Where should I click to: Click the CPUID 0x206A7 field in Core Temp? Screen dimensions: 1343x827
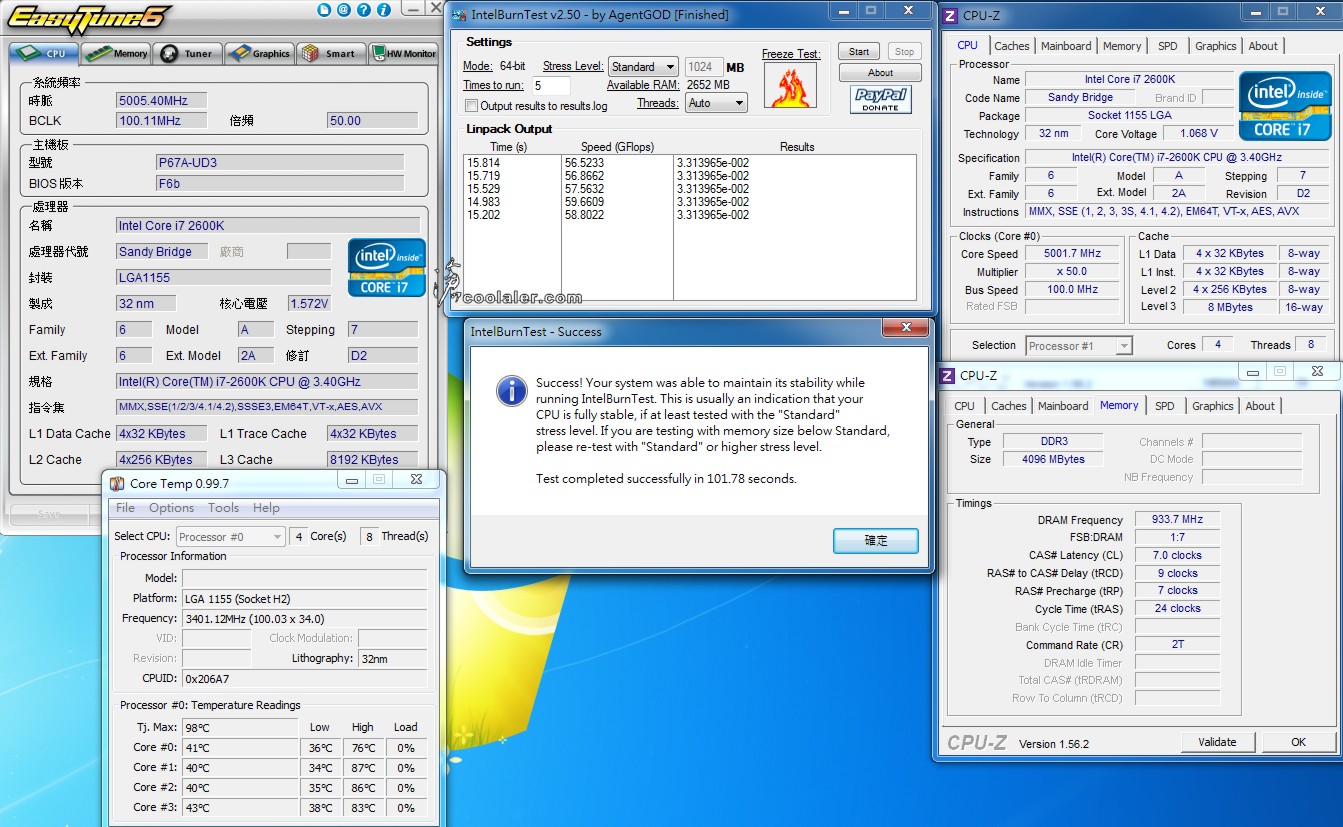click(x=304, y=678)
